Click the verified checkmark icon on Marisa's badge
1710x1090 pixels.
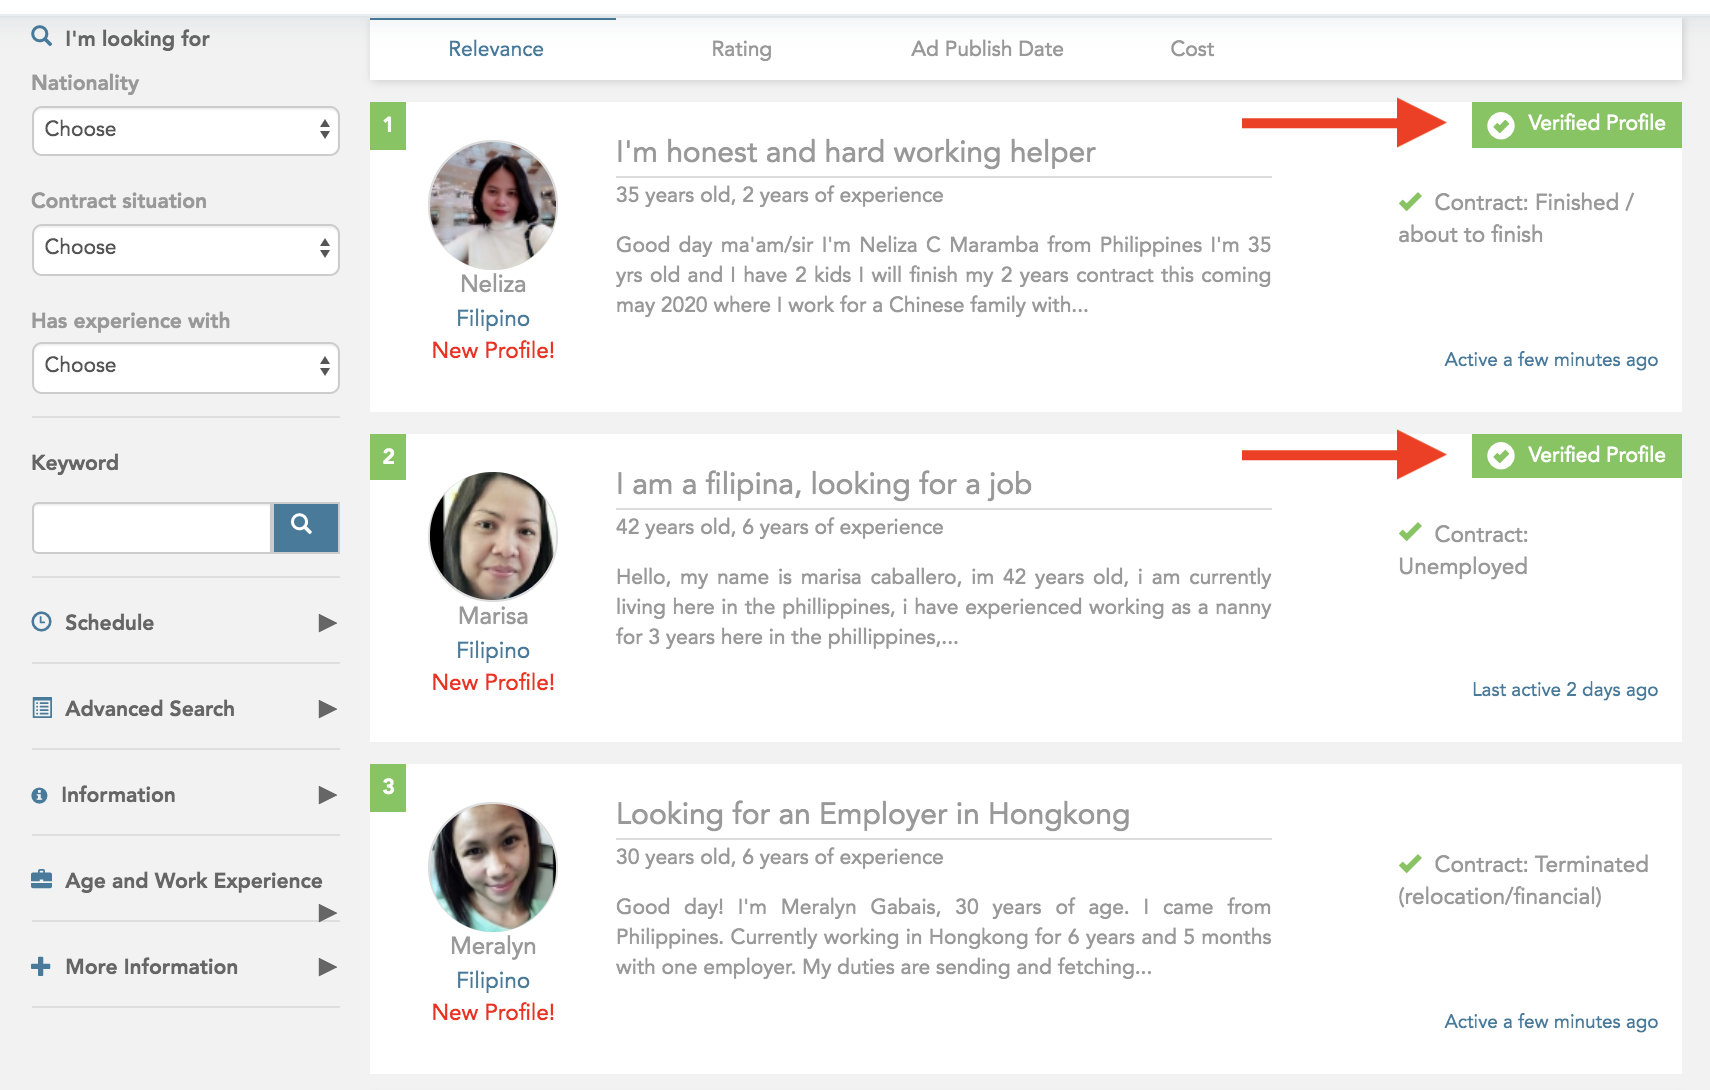(x=1500, y=456)
